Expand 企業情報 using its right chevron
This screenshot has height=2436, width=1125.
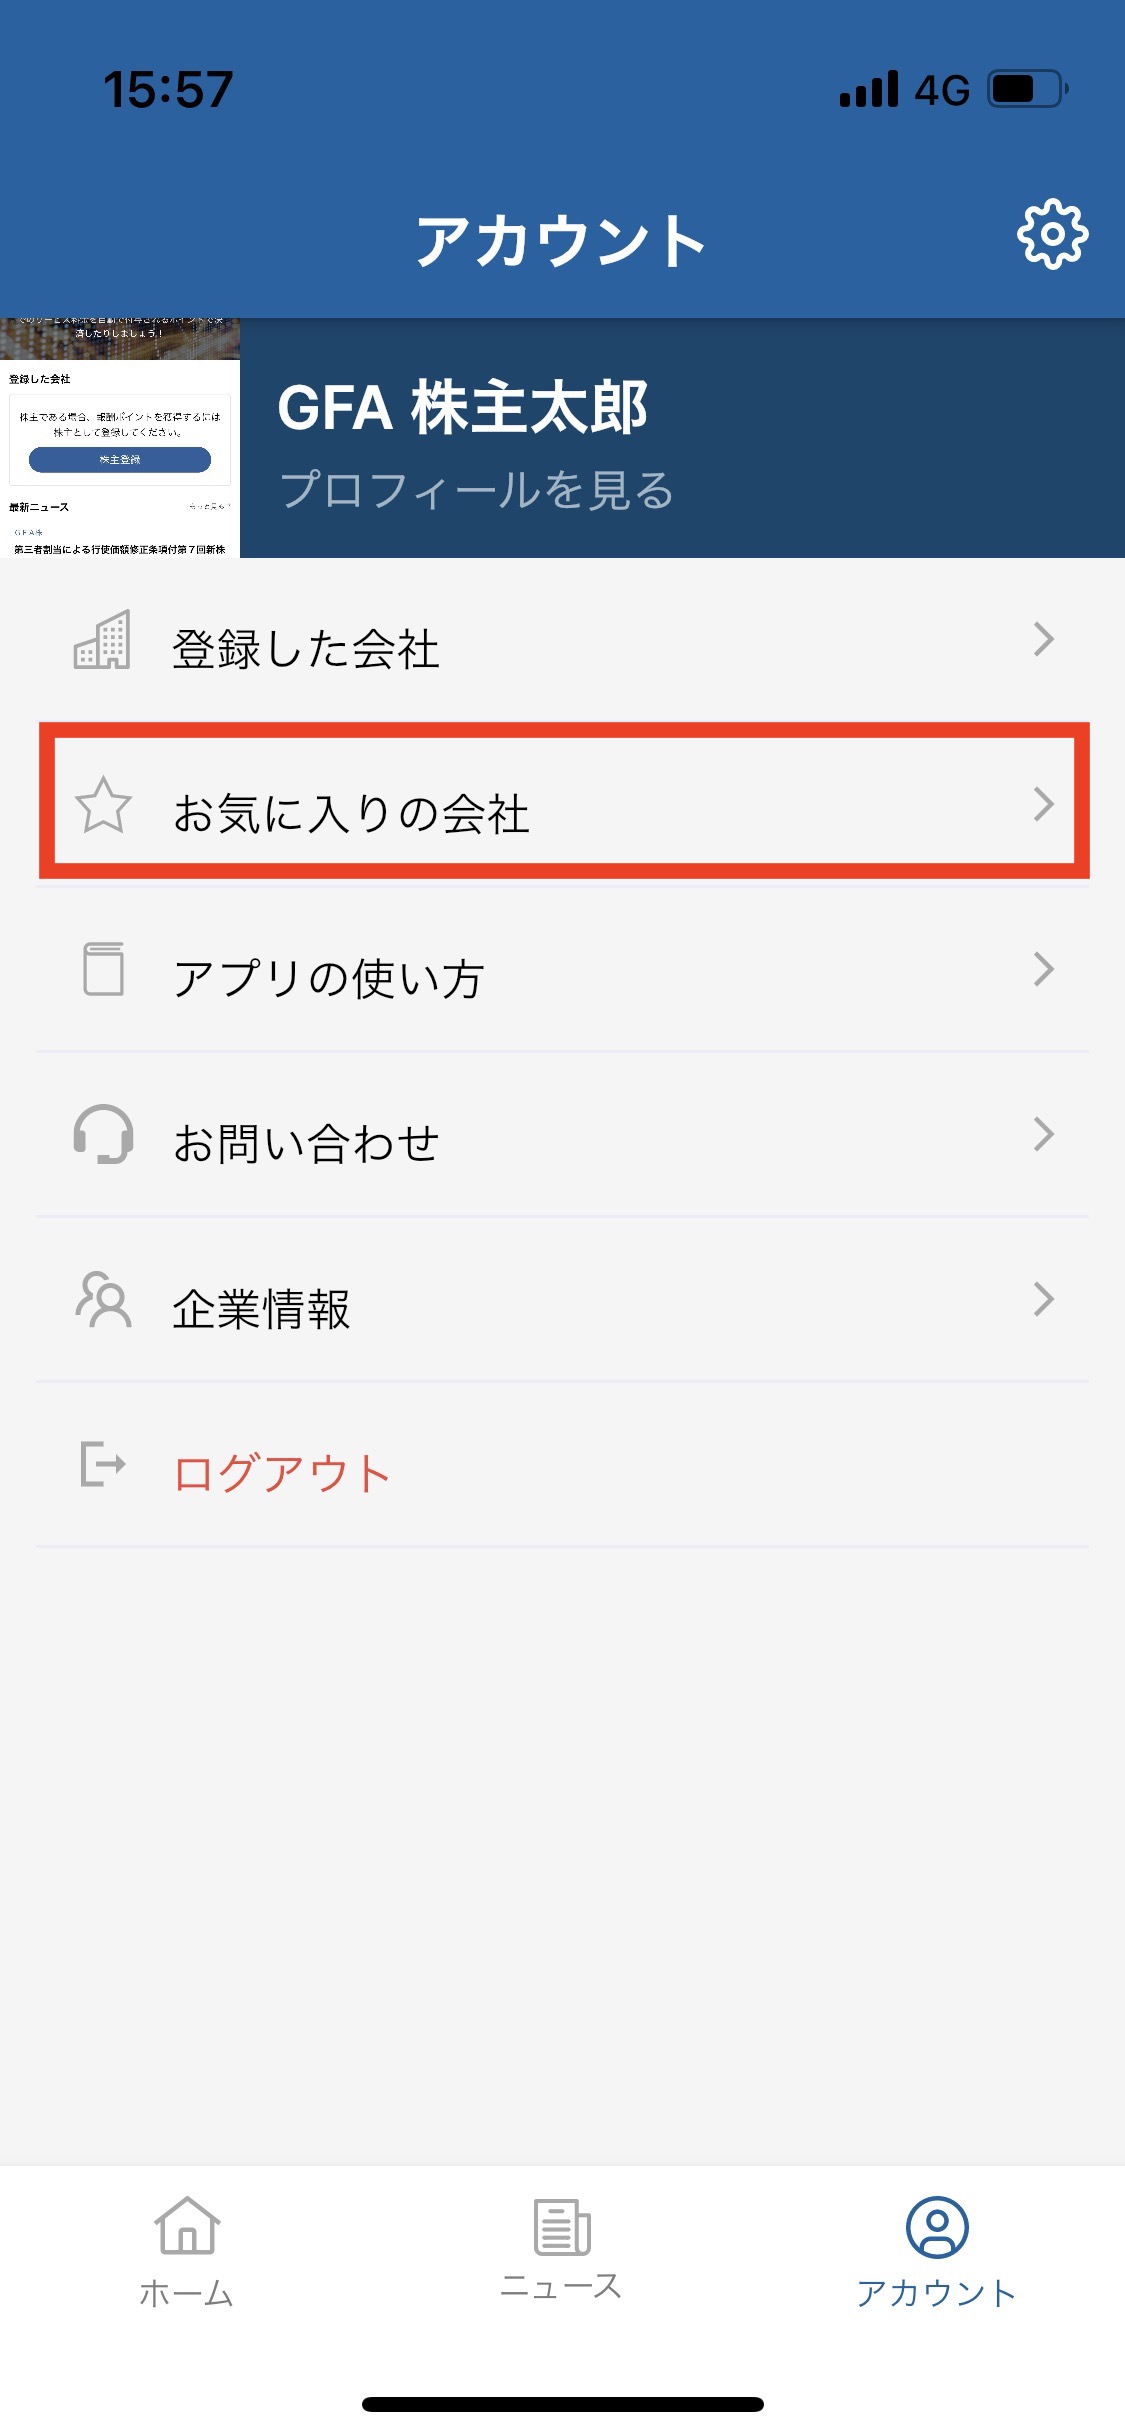[1043, 1299]
